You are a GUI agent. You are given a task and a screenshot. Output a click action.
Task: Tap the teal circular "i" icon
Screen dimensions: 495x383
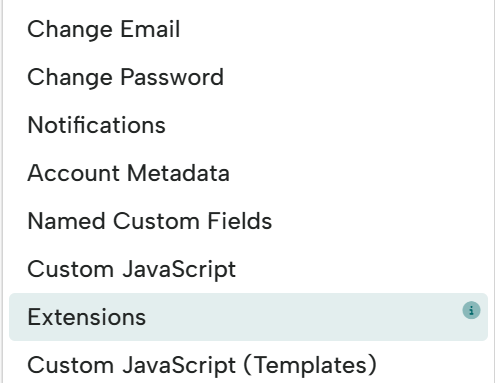pyautogui.click(x=471, y=310)
